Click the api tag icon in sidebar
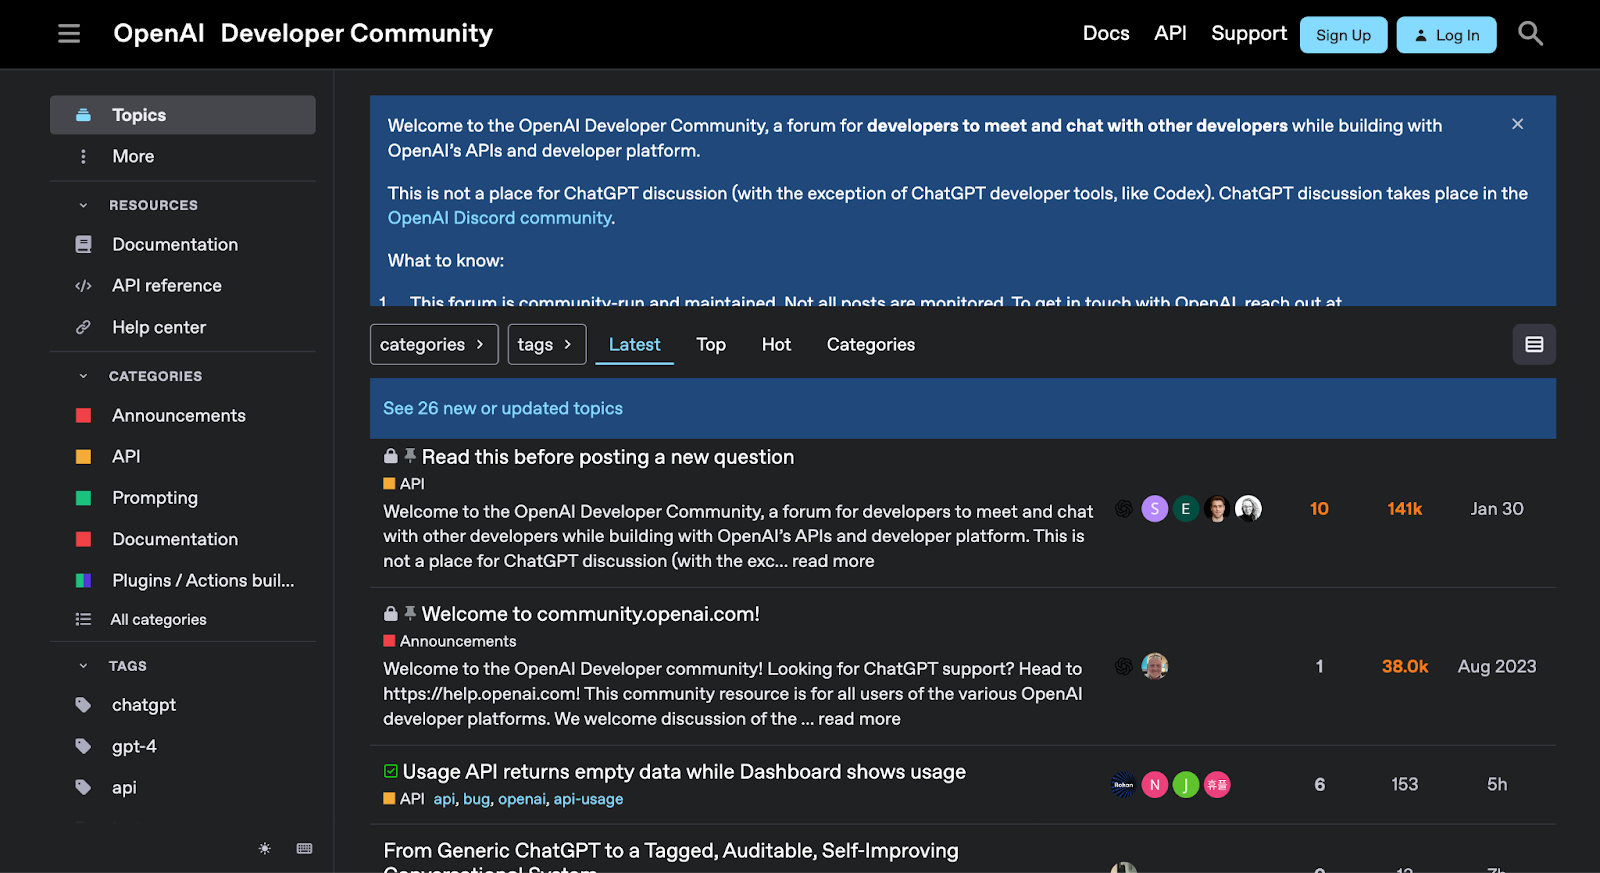 tap(84, 787)
